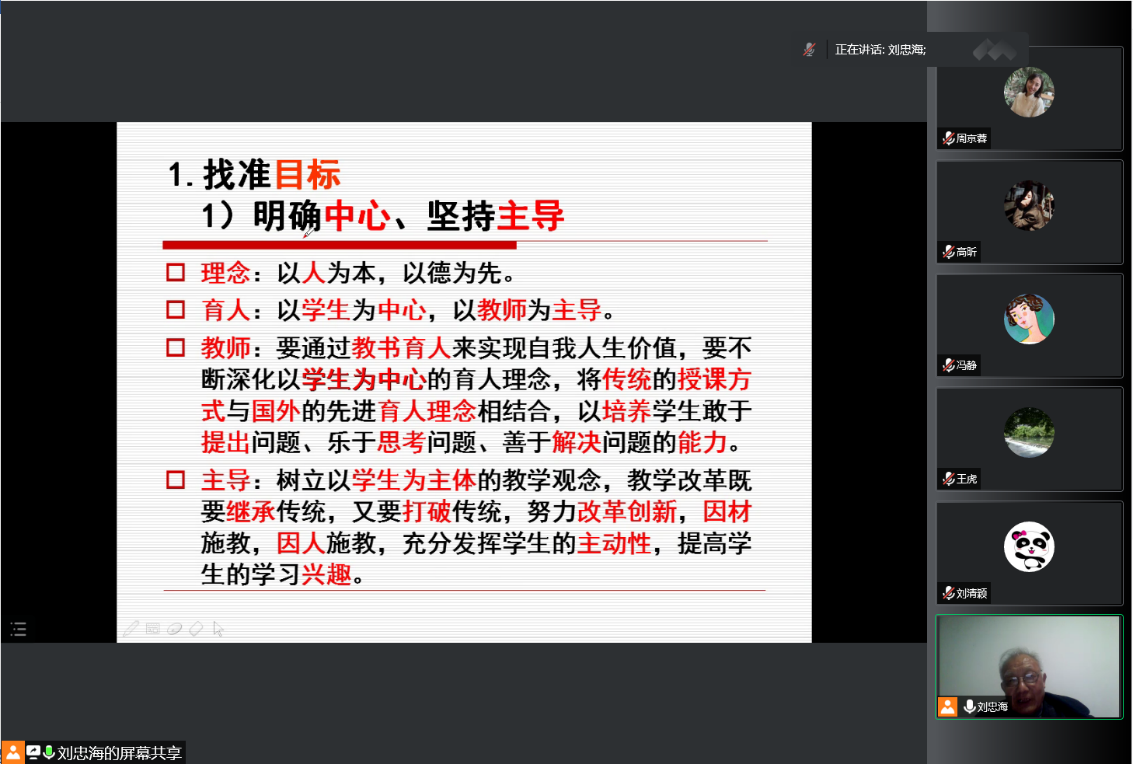Click the green microphone icon at bottom left
Screen dimensions: 1133x764
pos(48,752)
